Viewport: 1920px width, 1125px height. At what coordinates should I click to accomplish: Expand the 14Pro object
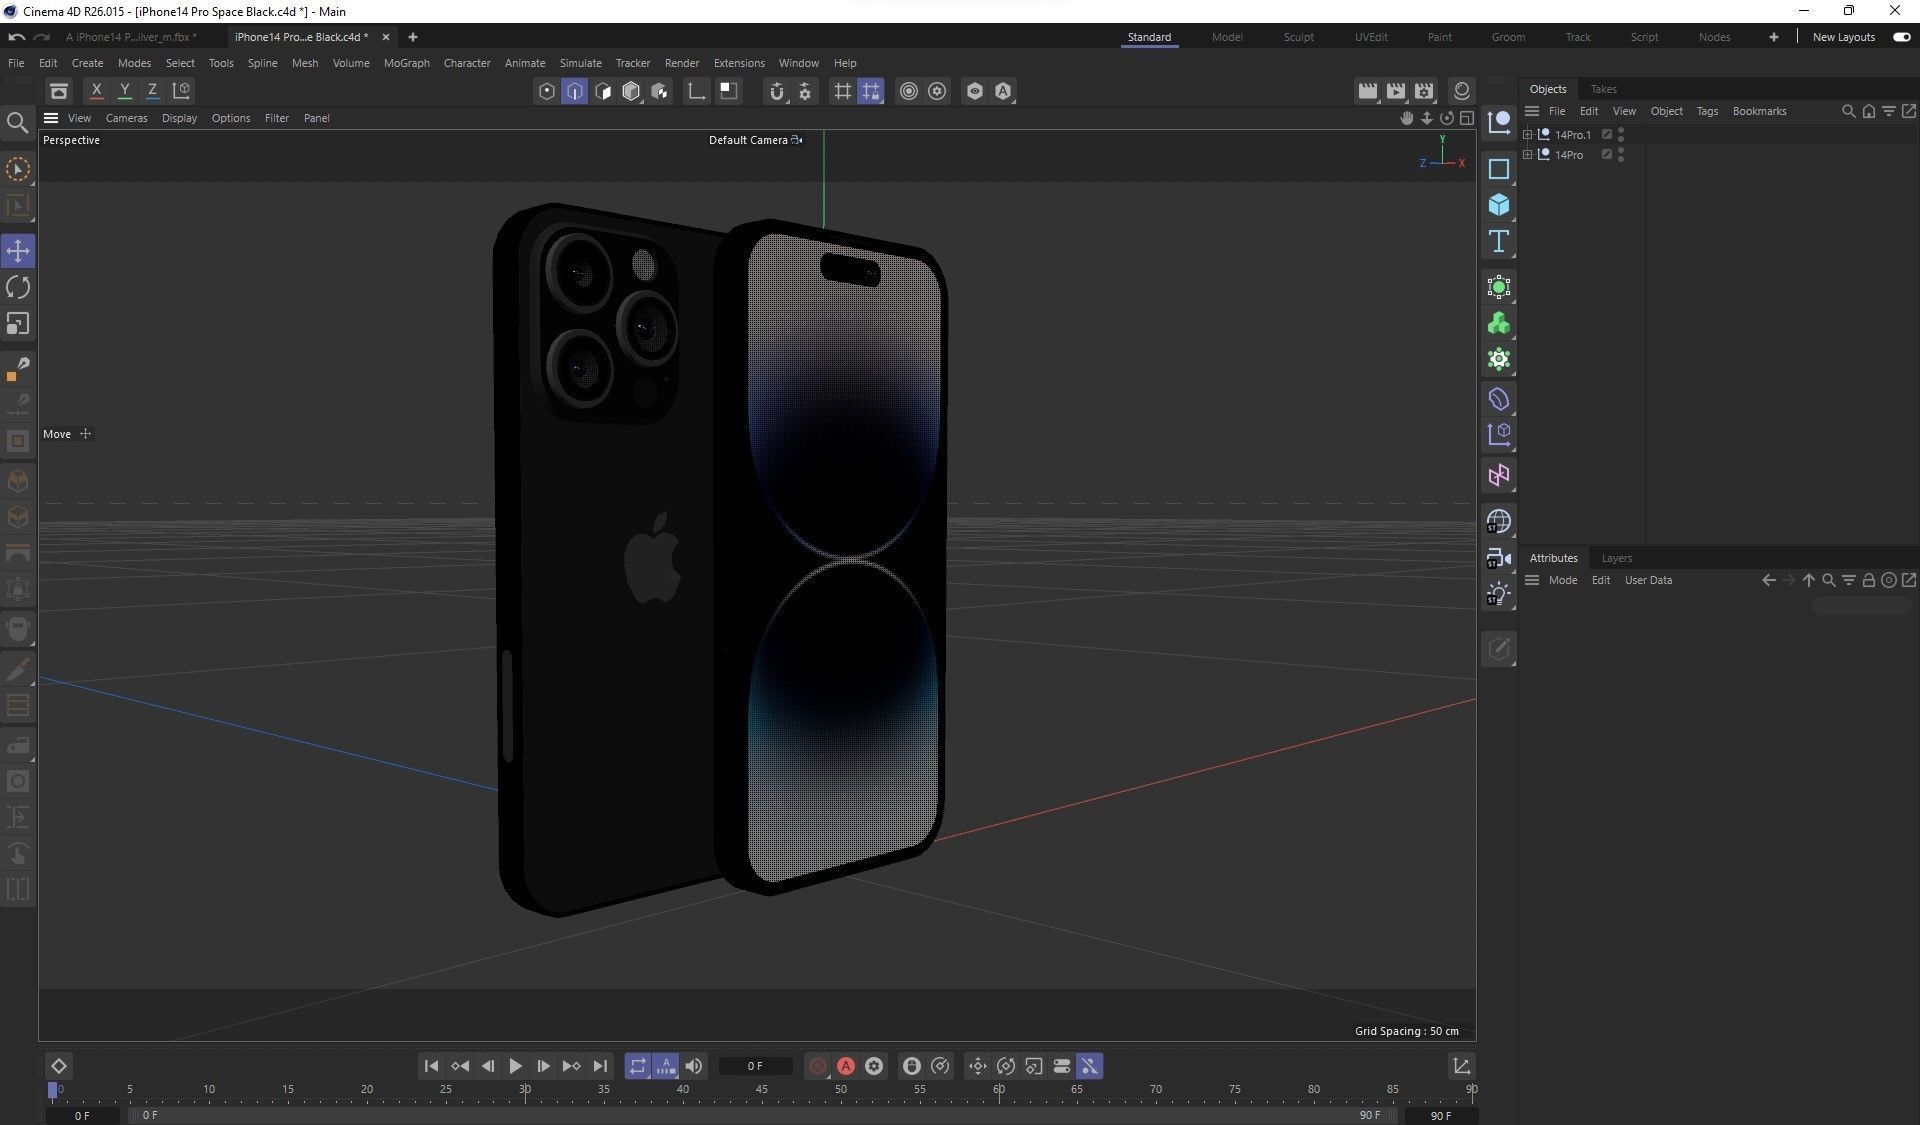pyautogui.click(x=1527, y=154)
